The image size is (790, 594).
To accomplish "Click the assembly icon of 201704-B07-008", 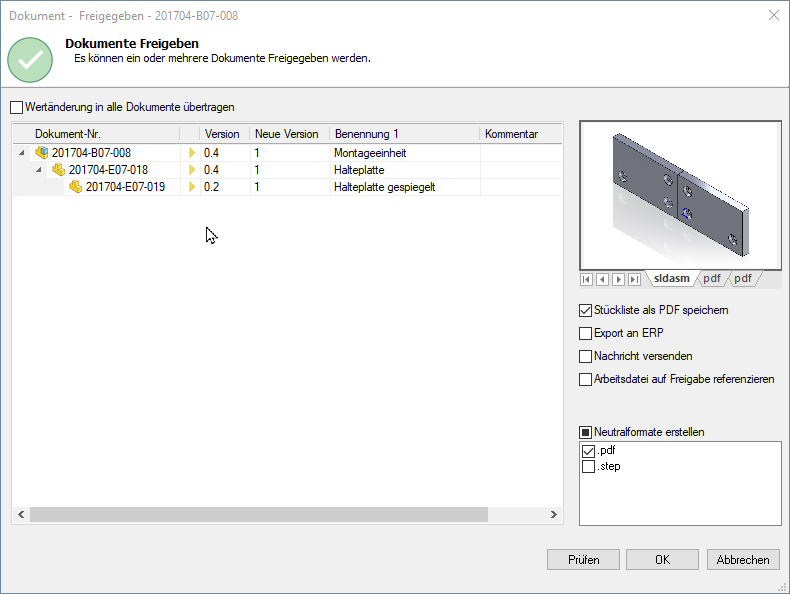I will (x=42, y=153).
